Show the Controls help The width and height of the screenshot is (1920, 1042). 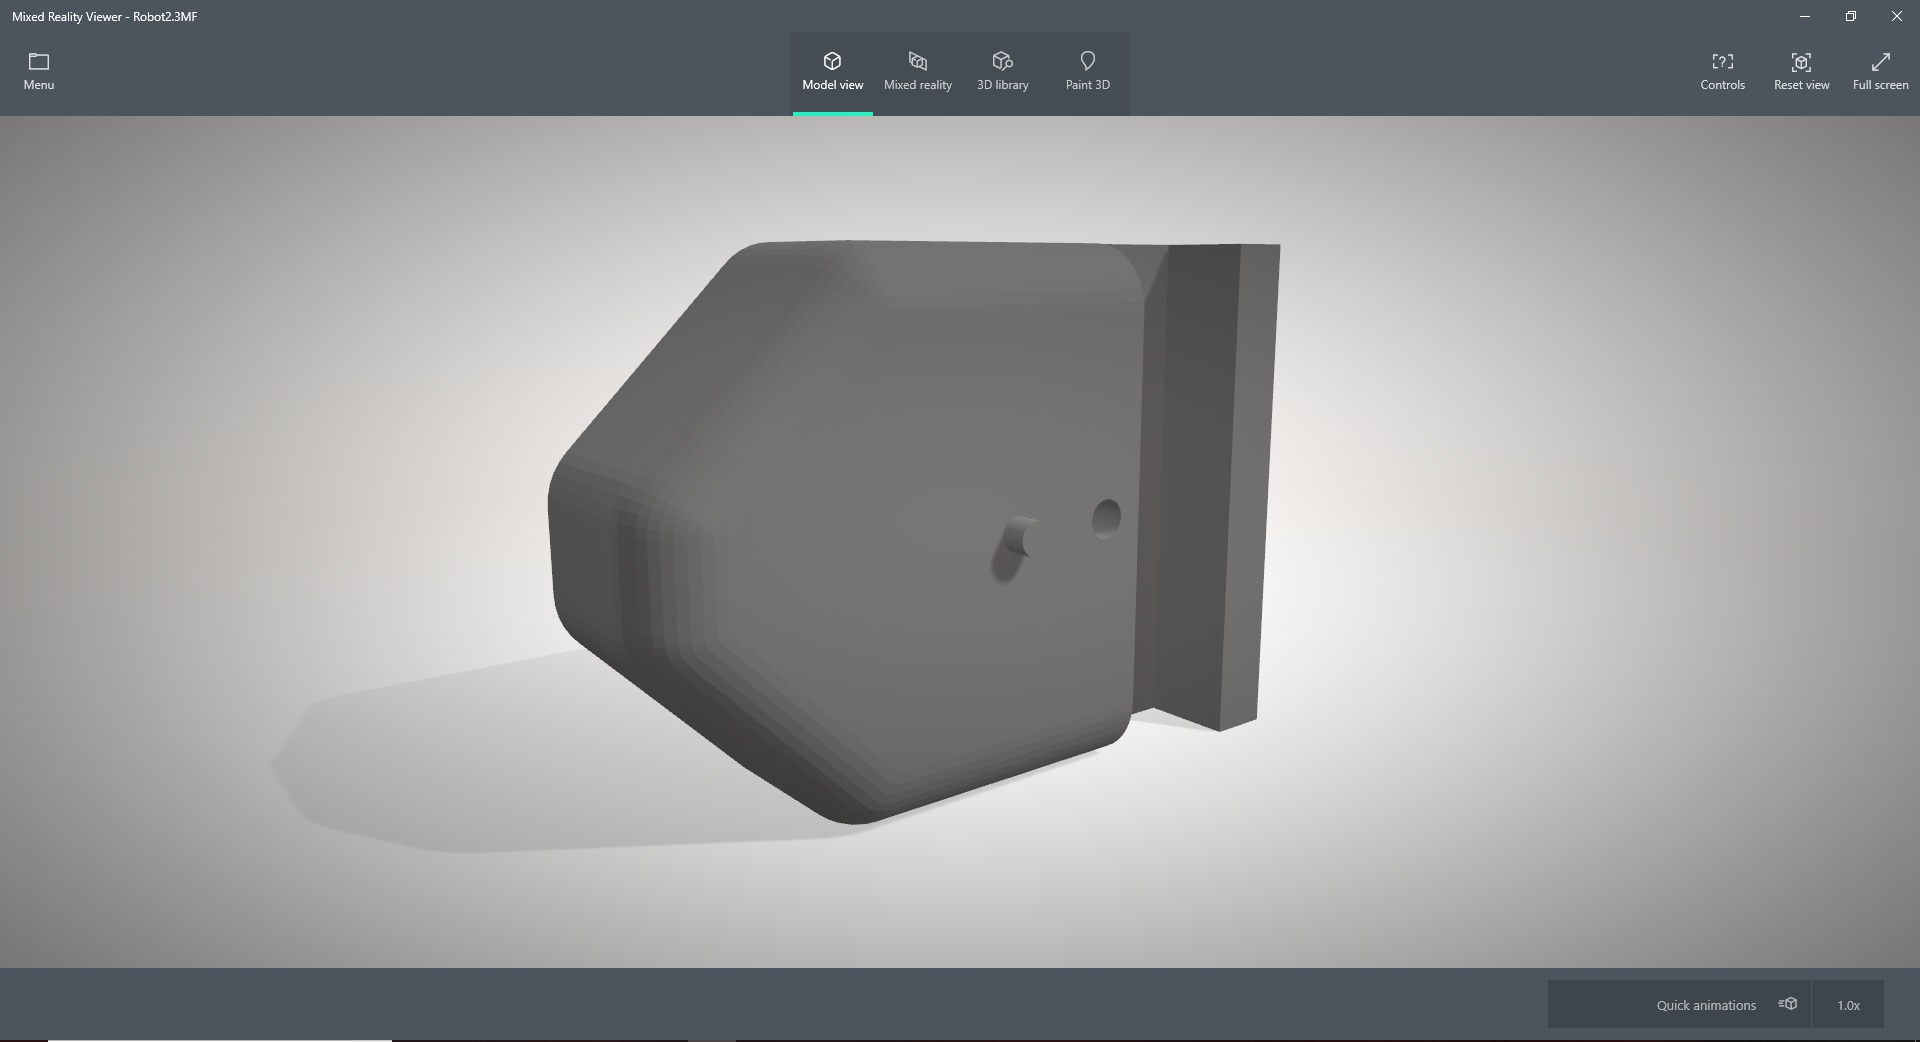tap(1722, 73)
